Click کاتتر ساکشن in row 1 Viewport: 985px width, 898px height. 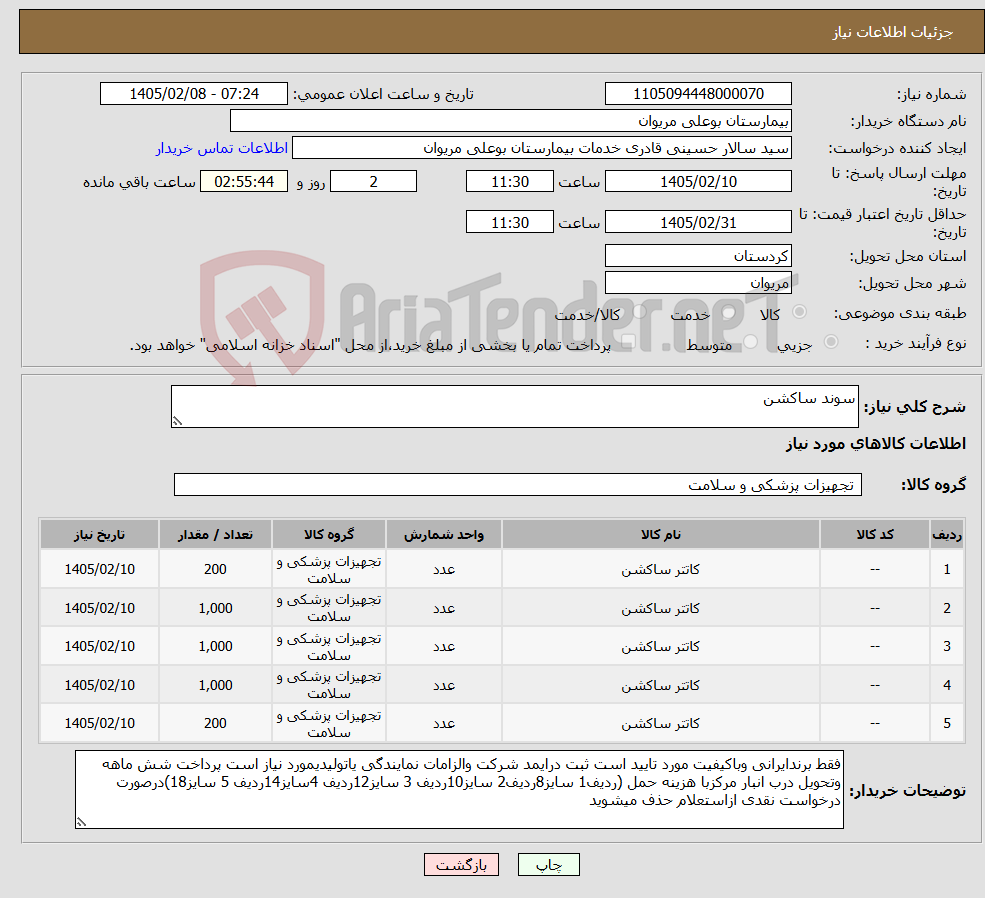tap(660, 570)
